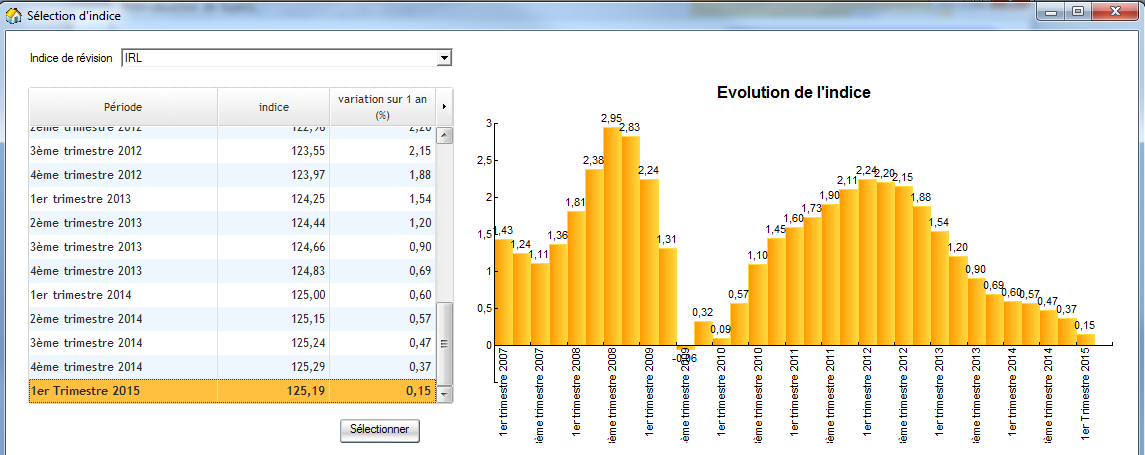1145x455 pixels.
Task: Click the table vertical scrollbar thumb
Action: click(444, 343)
